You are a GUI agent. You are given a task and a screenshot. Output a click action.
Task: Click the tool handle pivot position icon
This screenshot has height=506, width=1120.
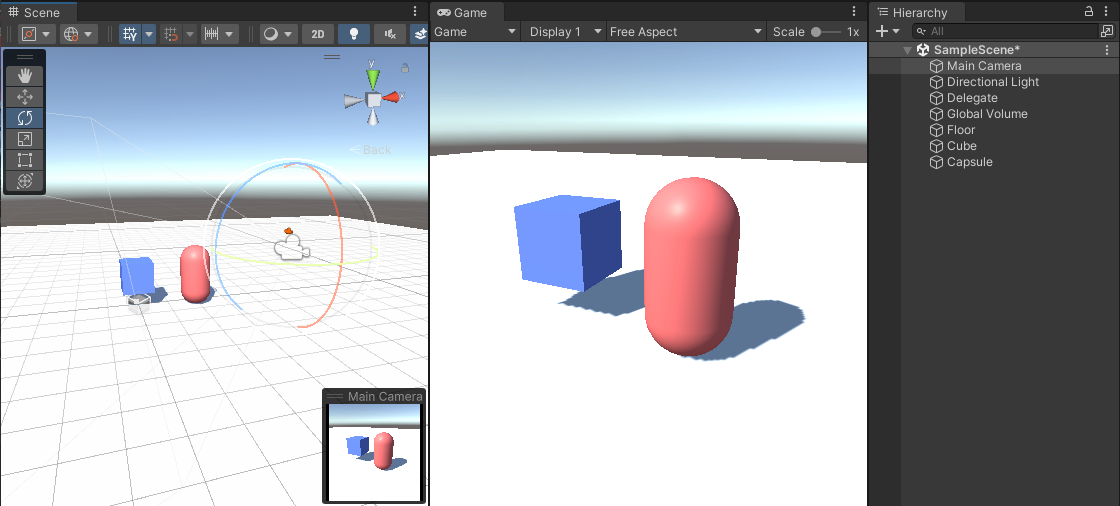point(29,34)
